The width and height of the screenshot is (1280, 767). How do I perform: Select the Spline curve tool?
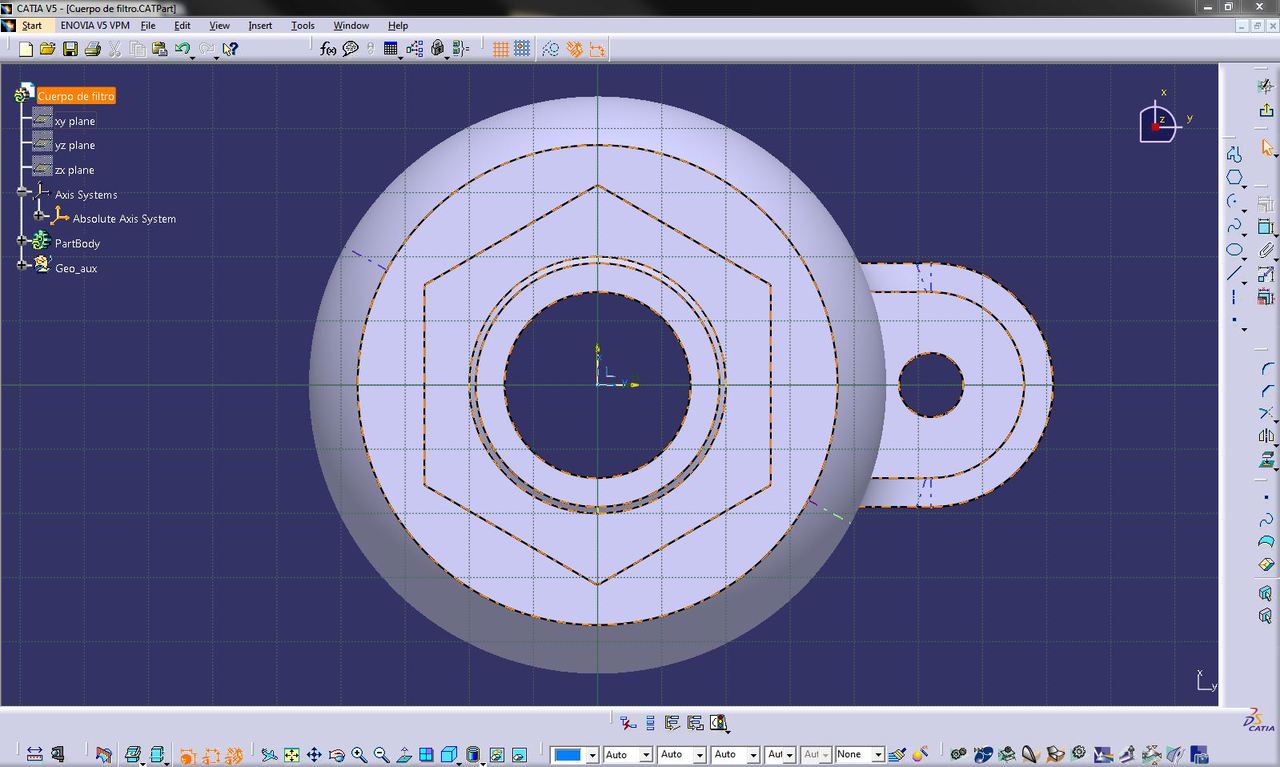pos(1234,226)
